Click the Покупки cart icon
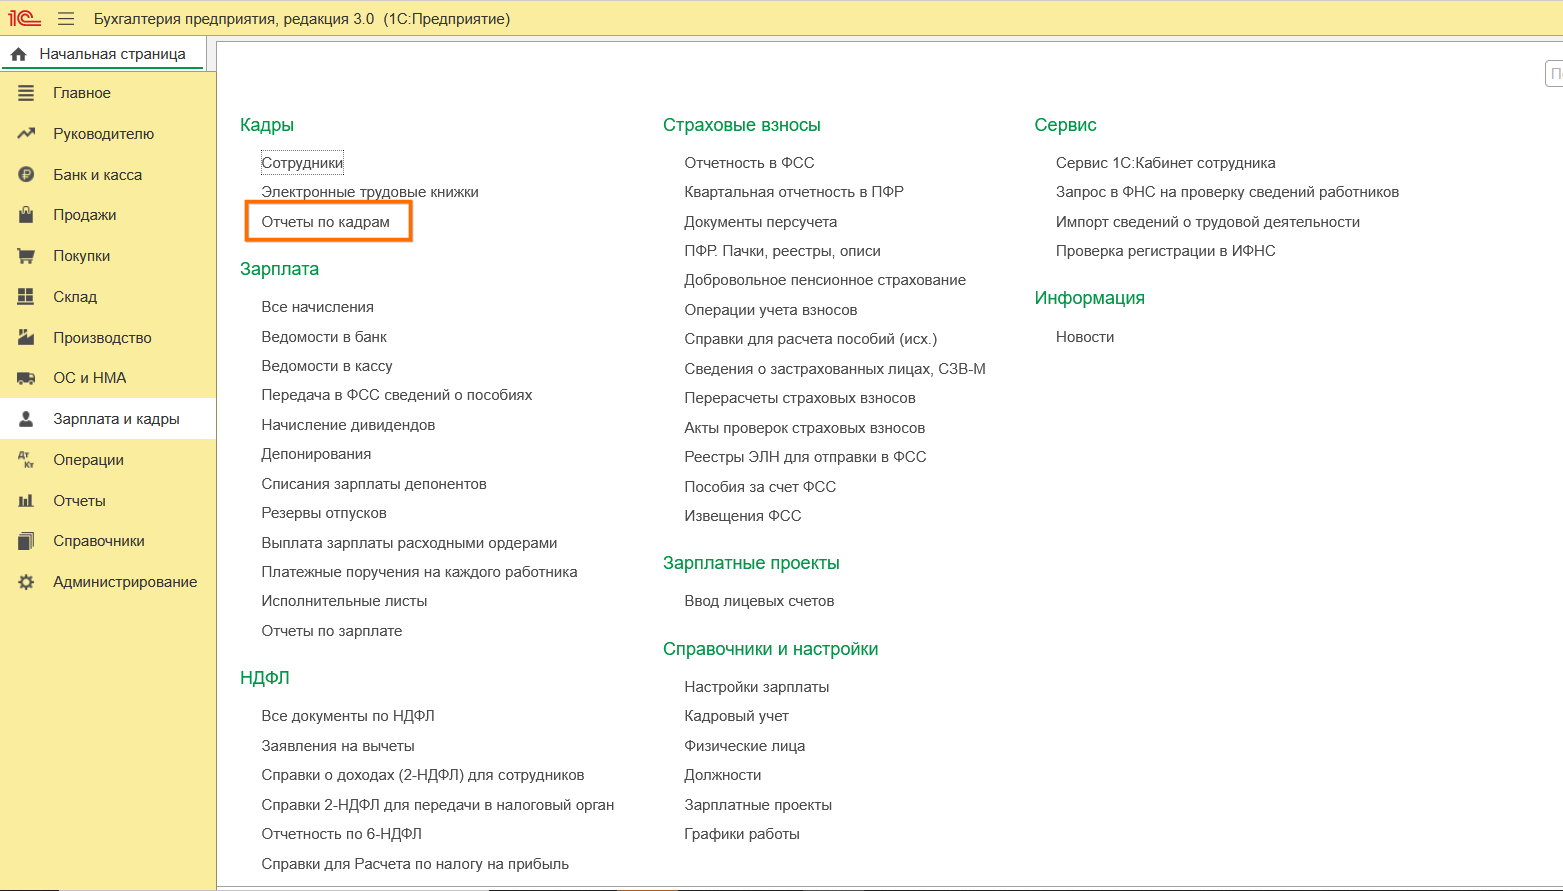 pos(26,256)
